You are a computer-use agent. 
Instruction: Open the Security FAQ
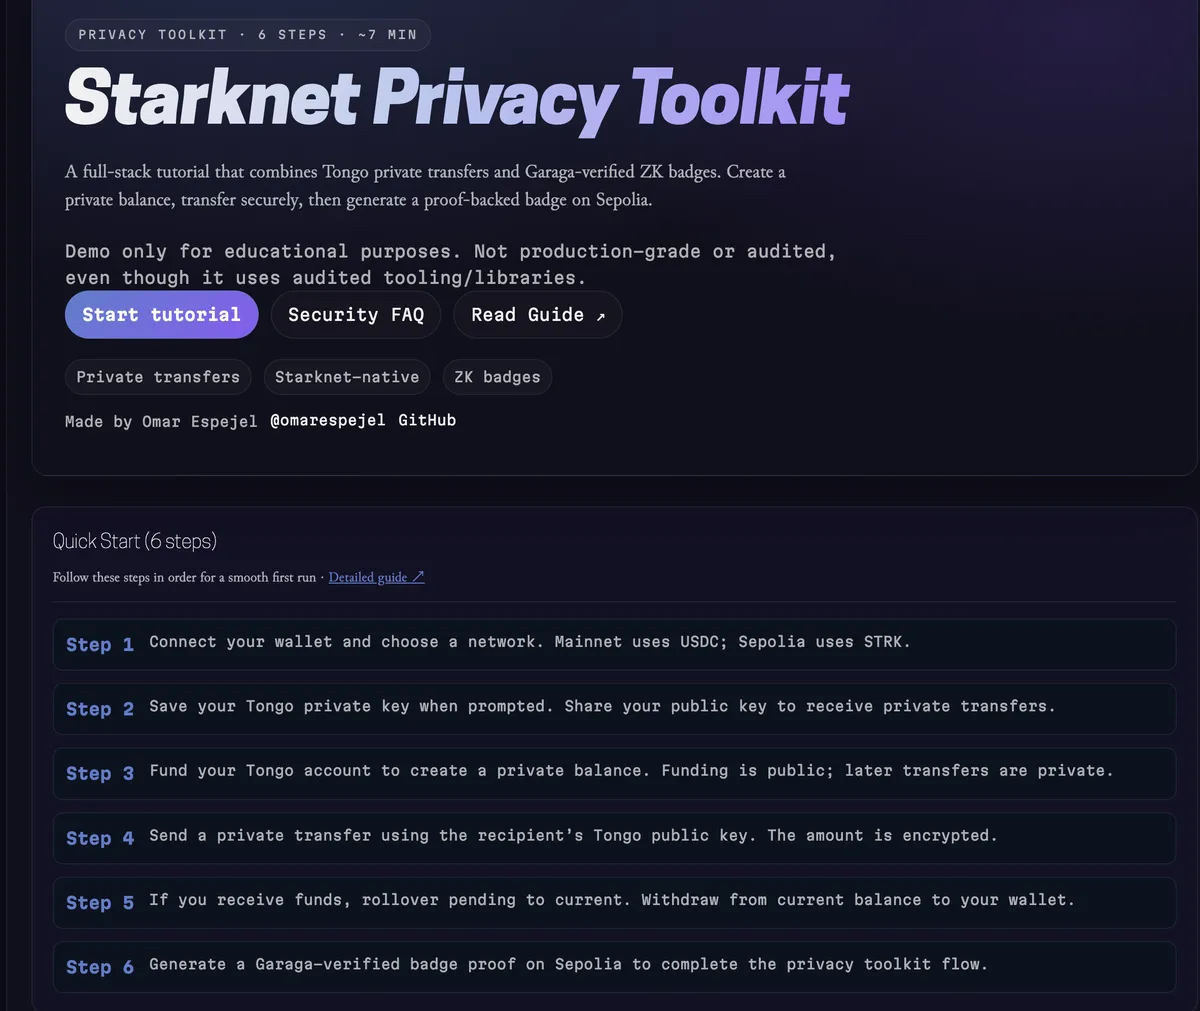(x=355, y=314)
